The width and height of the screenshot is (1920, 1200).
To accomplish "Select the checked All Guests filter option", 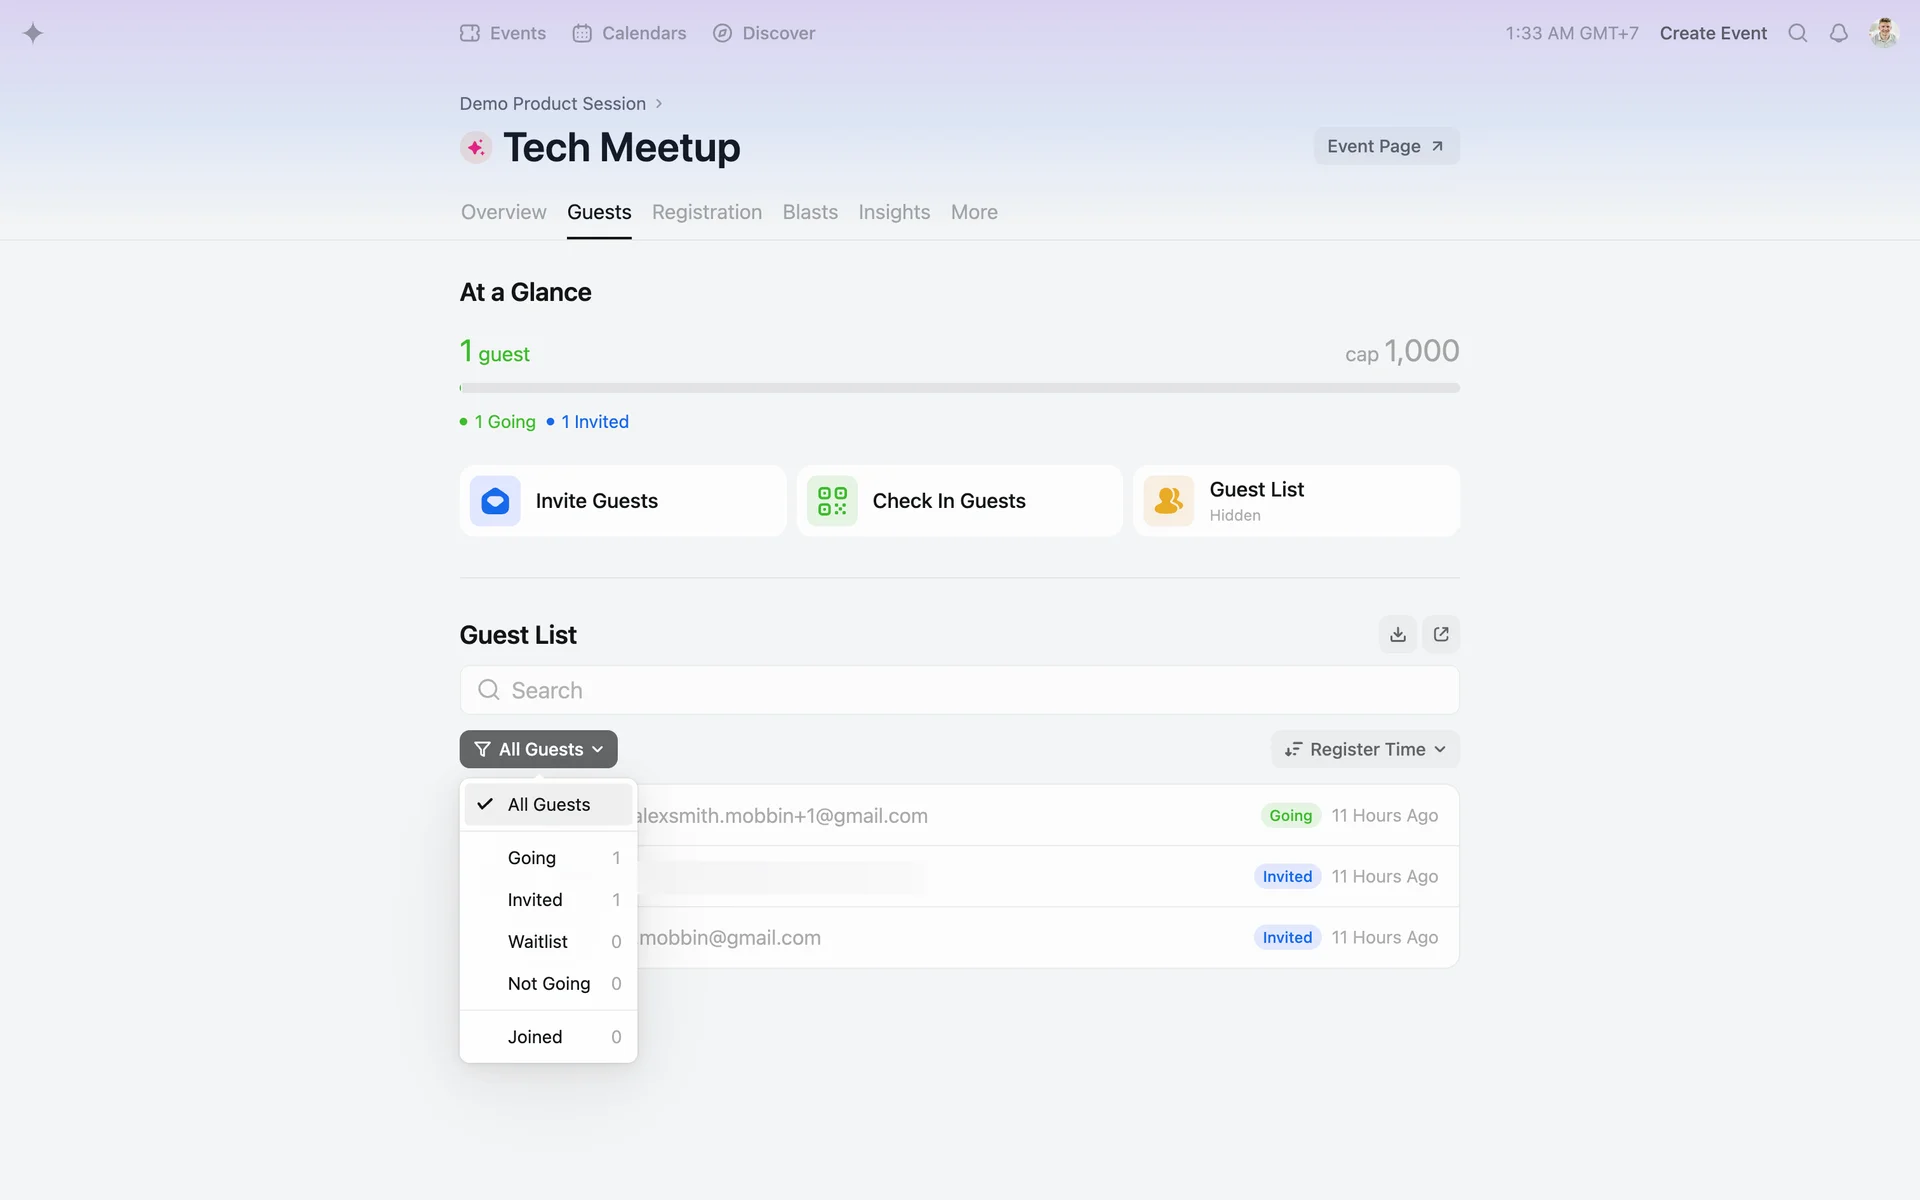I will click(548, 805).
